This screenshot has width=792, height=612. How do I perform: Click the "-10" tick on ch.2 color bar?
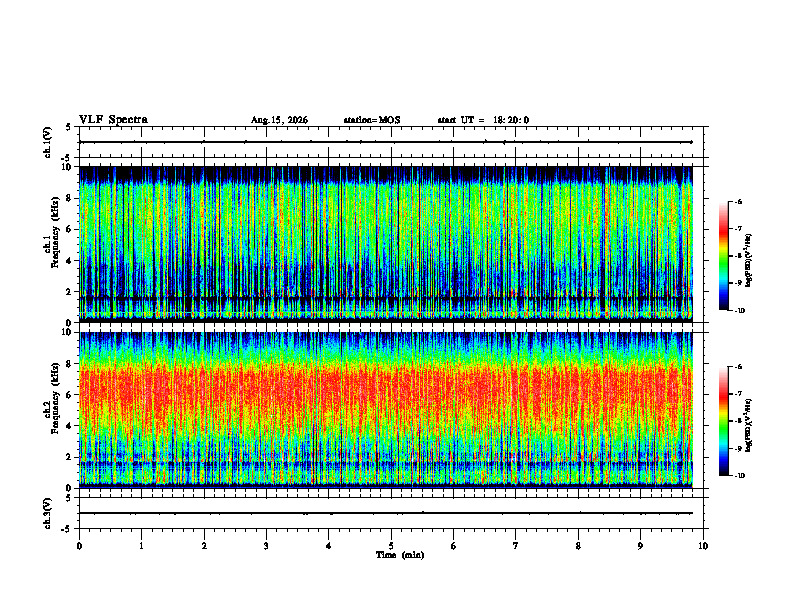[x=740, y=476]
